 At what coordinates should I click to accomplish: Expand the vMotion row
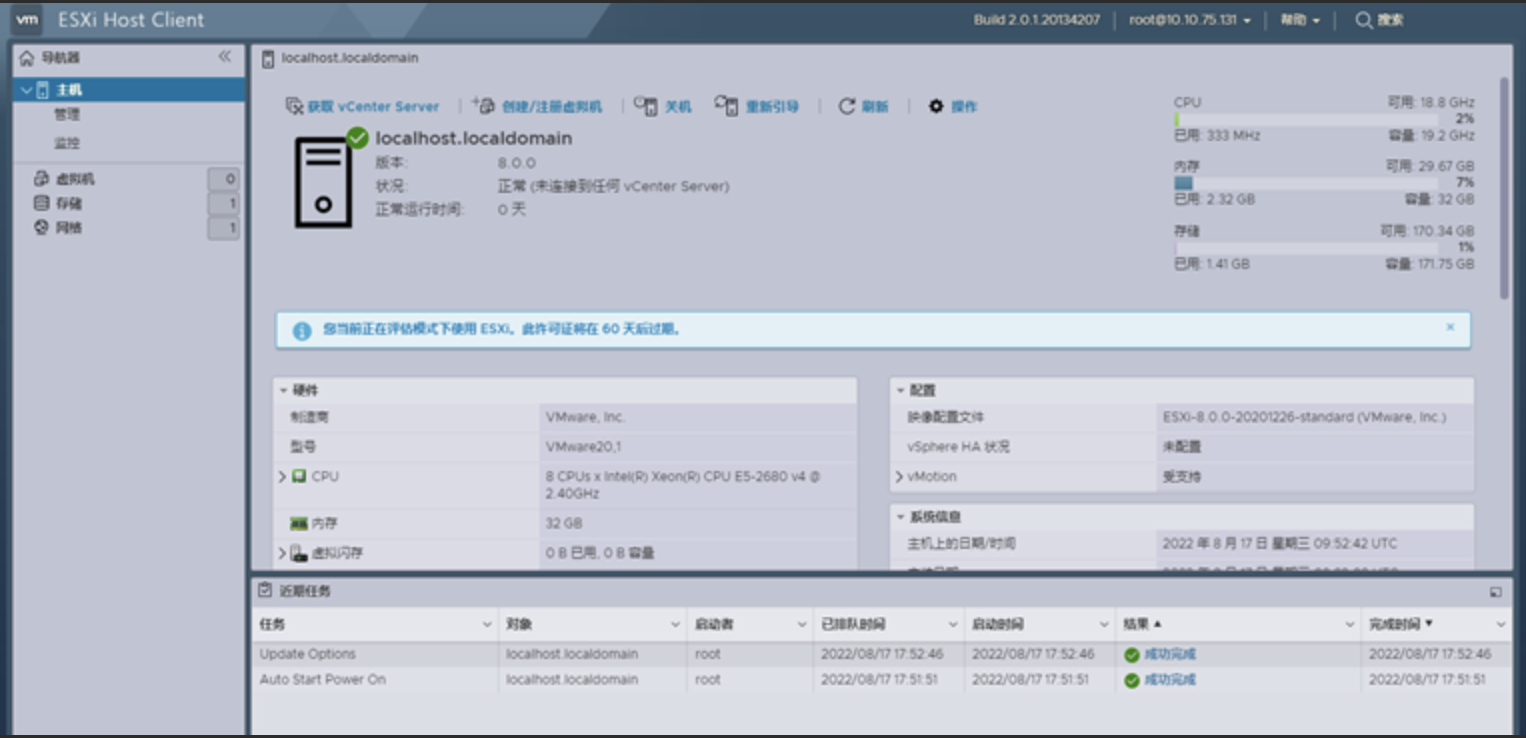[899, 477]
